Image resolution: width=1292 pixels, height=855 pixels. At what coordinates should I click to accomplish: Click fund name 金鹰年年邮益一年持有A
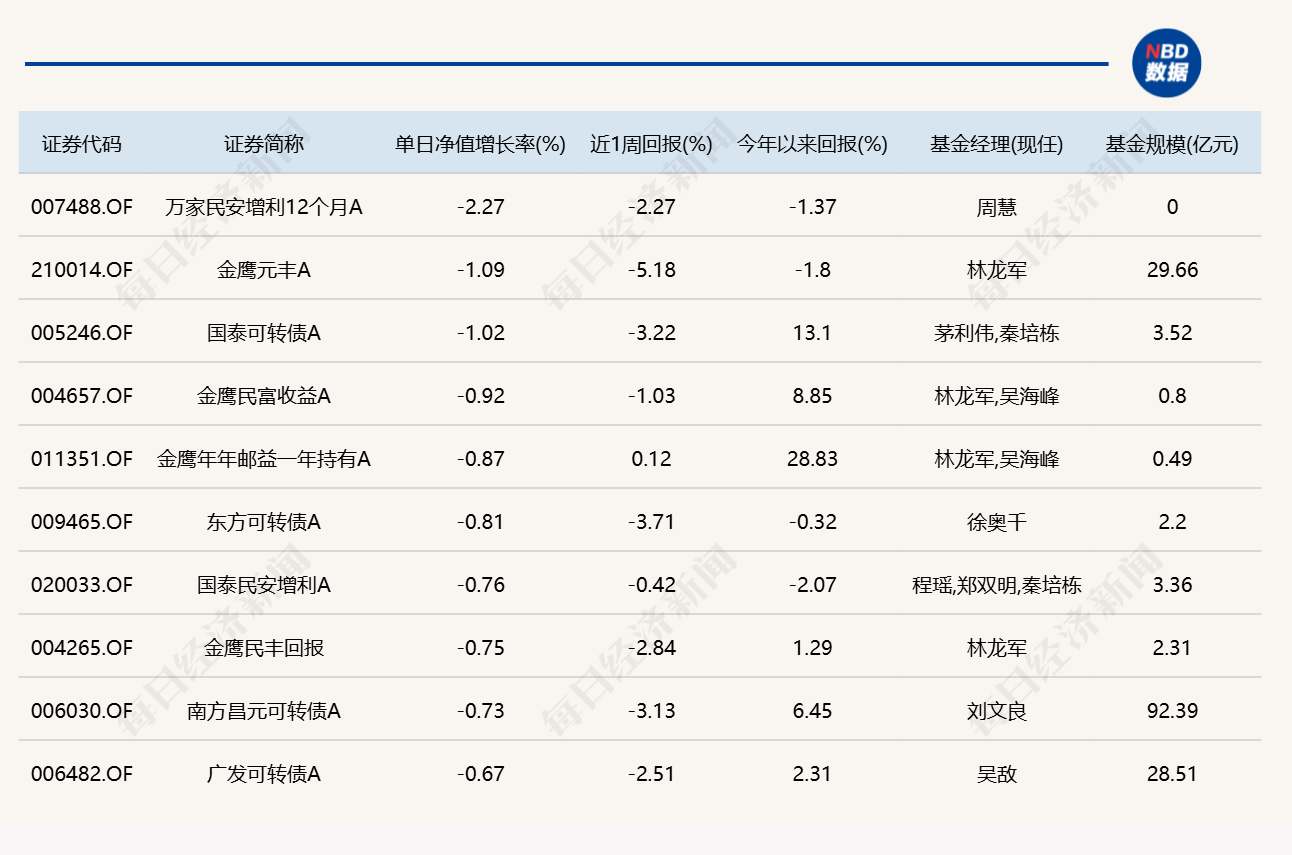coord(264,459)
